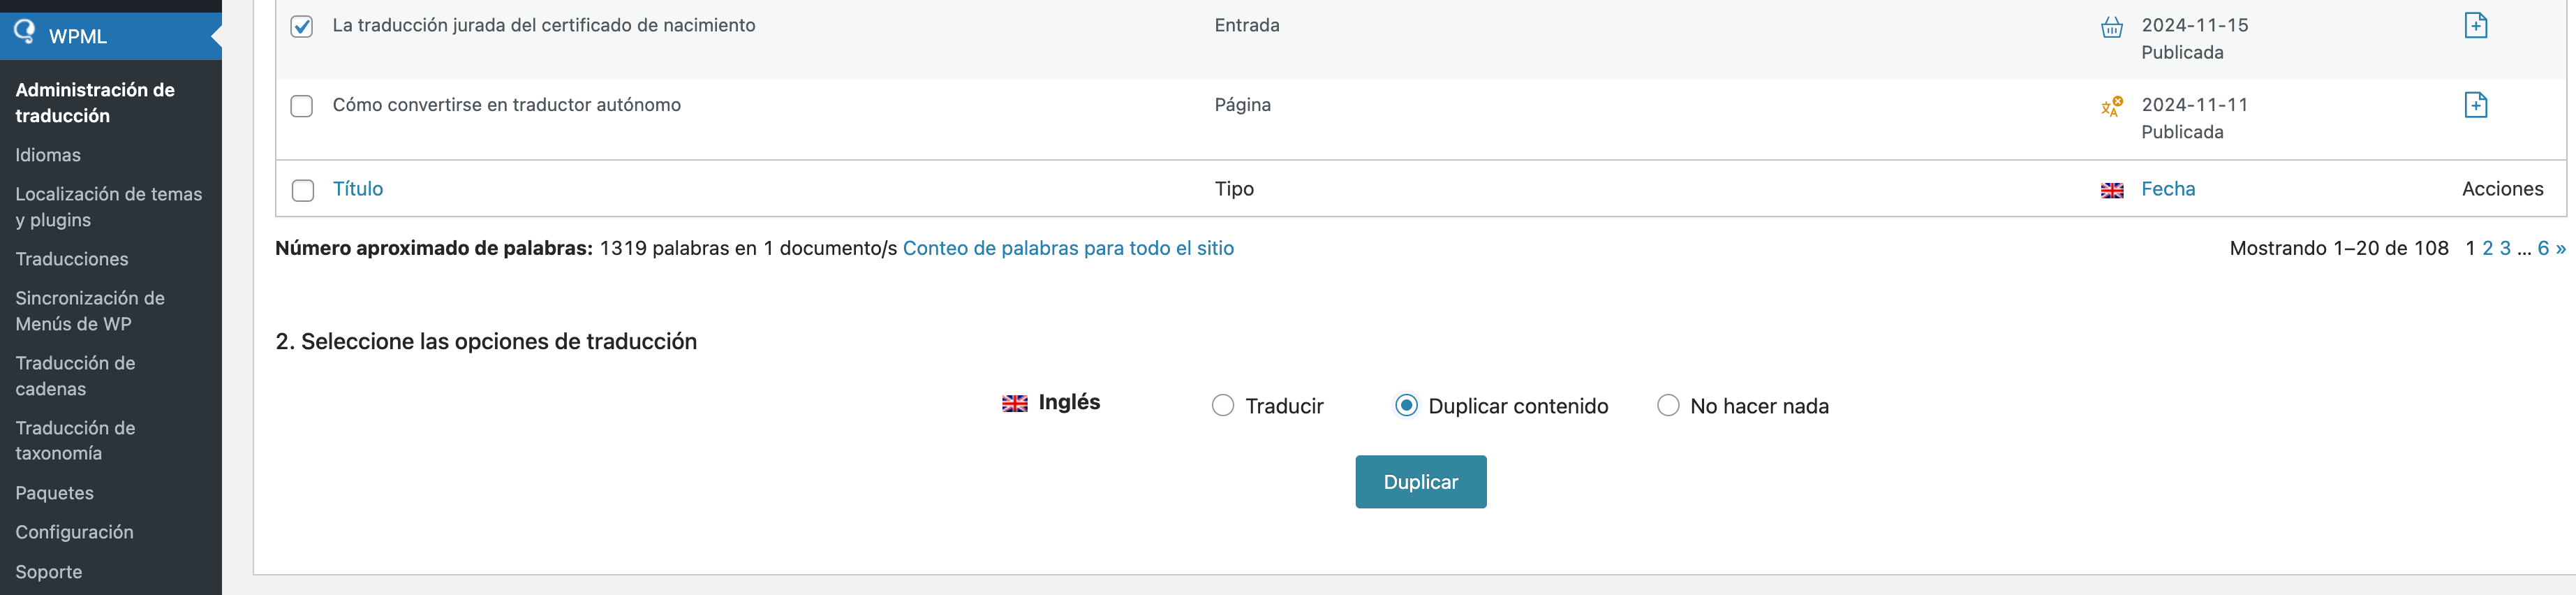Open Conteo de palabras para todo el sitio
The width and height of the screenshot is (2576, 595).
(1068, 248)
